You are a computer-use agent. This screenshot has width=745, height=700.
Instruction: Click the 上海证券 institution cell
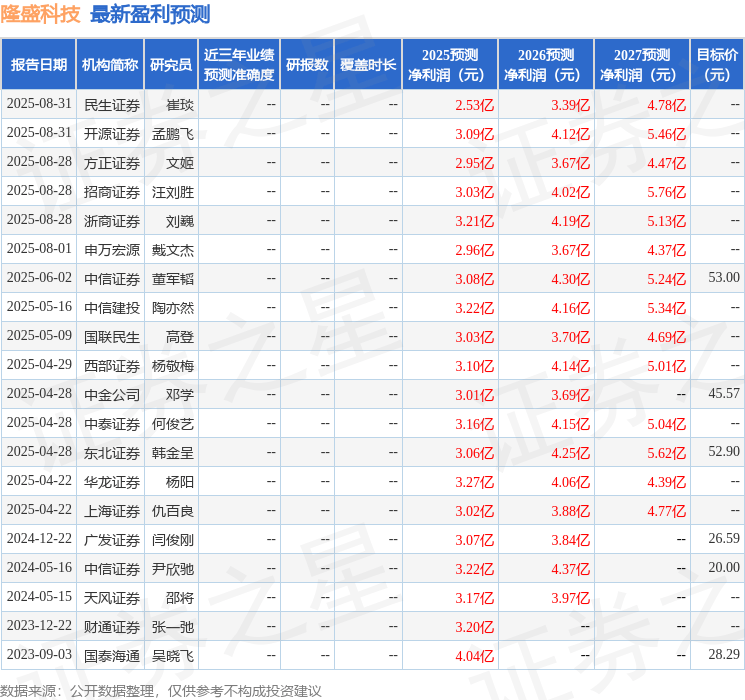tap(112, 511)
